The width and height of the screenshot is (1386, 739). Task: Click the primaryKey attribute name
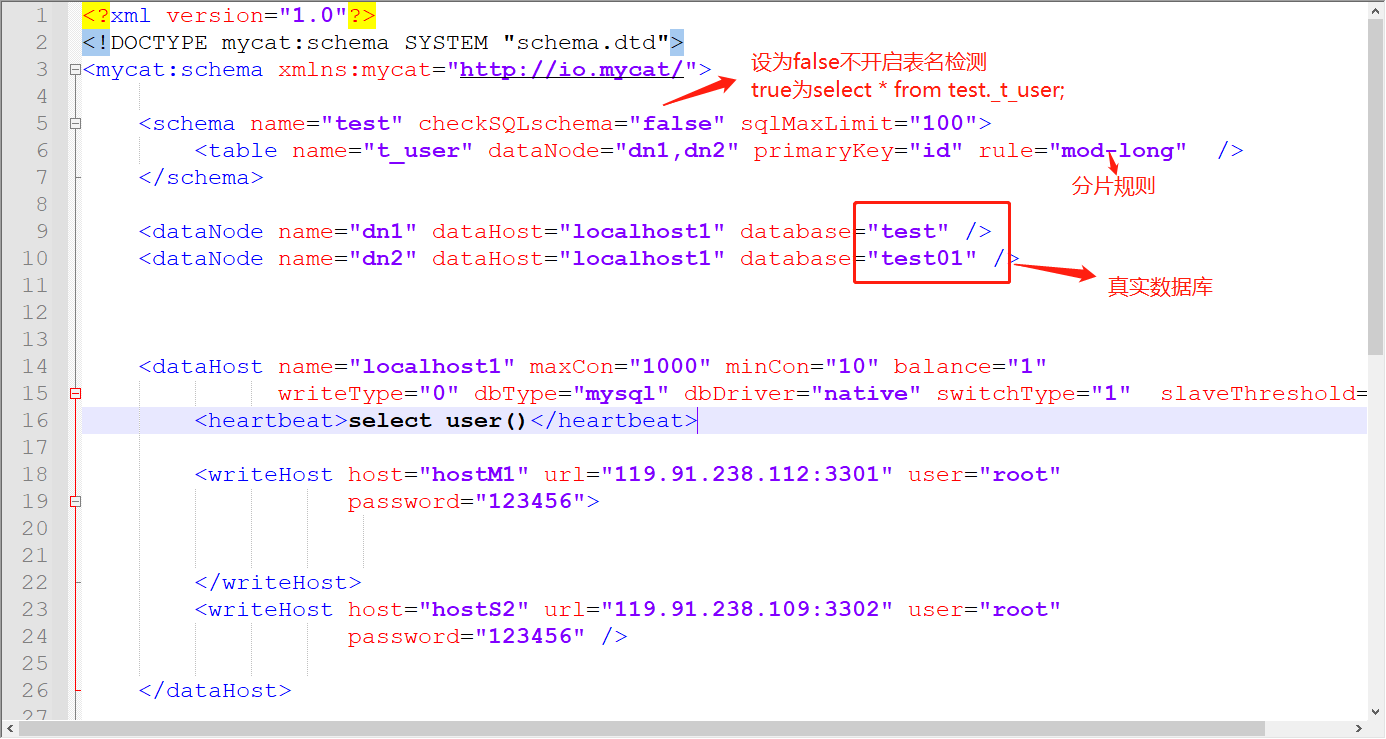coord(823,151)
